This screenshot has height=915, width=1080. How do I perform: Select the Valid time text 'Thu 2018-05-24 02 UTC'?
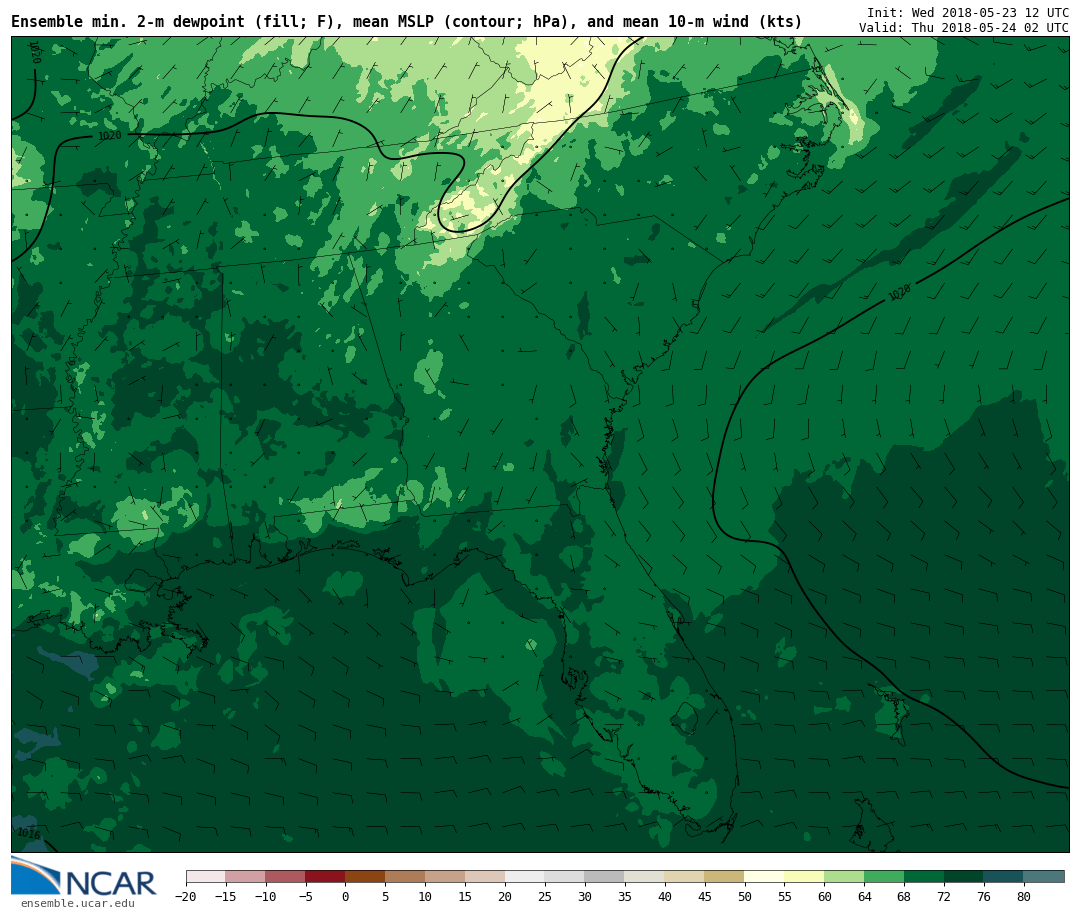[990, 28]
